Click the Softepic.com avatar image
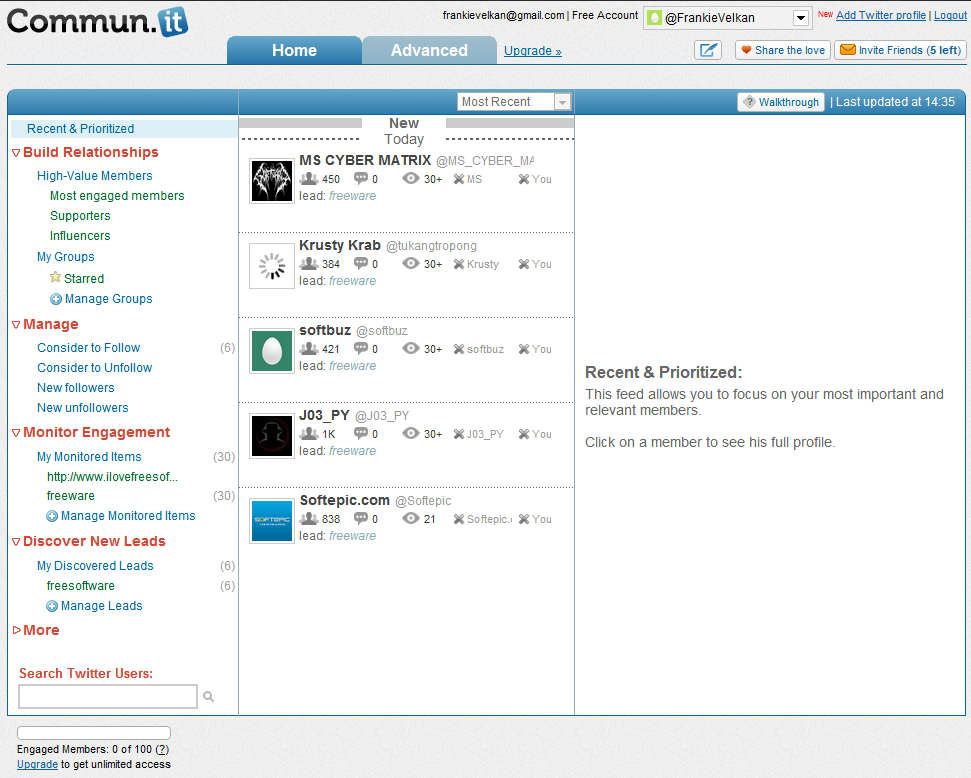The height and width of the screenshot is (778, 971). [271, 521]
